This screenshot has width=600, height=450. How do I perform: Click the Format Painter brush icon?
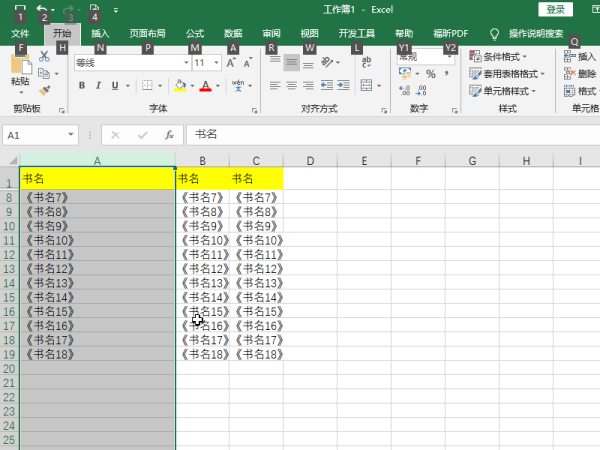[44, 89]
